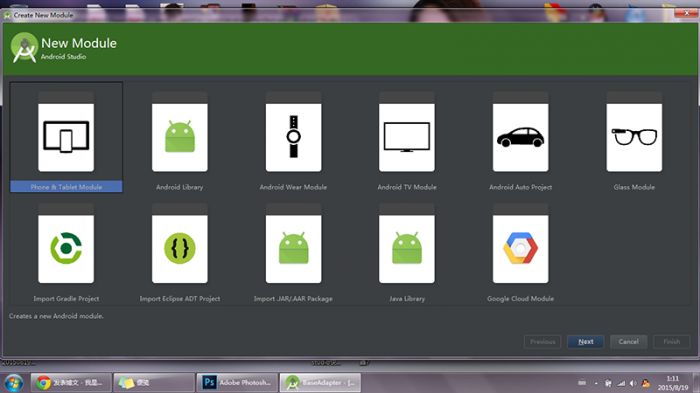Click the 'Java Library' label text
700x393 pixels.
pos(407,299)
